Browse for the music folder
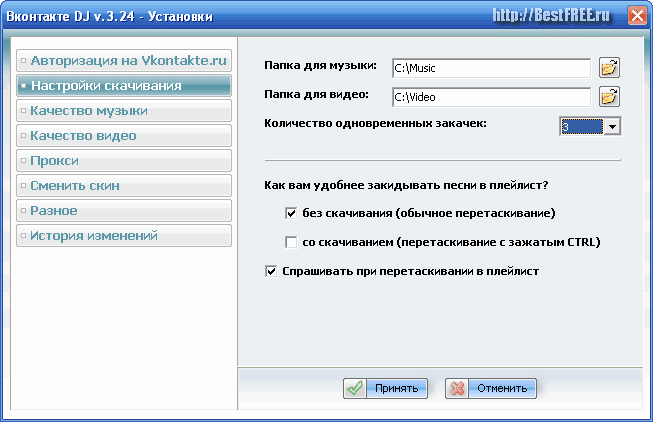Screen dimensions: 653x422 [609, 67]
